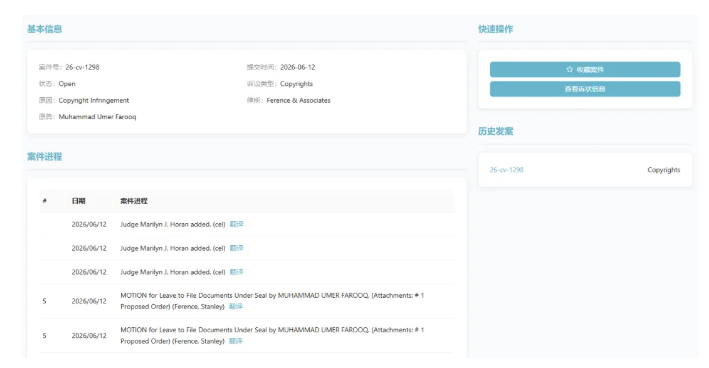Viewport: 709px width, 368px height.
Task: Click the star icon in 收藏案件 button
Action: tap(569, 70)
